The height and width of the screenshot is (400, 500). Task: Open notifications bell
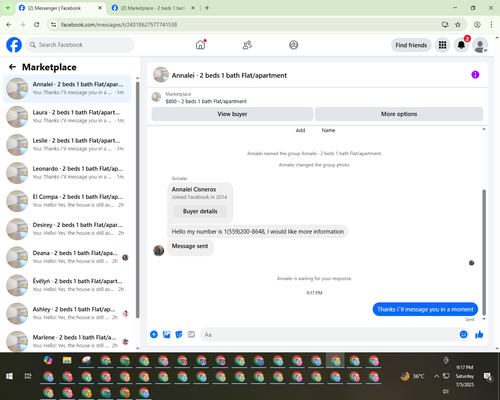461,45
